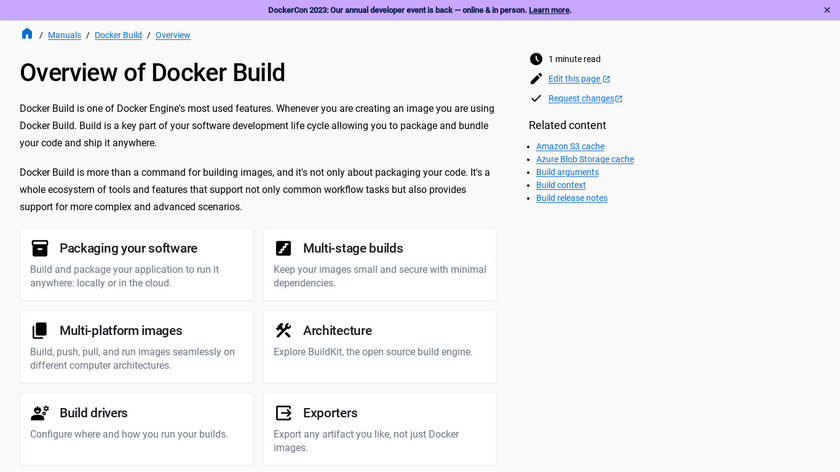Follow the Learn more banner link
The height and width of the screenshot is (472, 840).
click(549, 10)
